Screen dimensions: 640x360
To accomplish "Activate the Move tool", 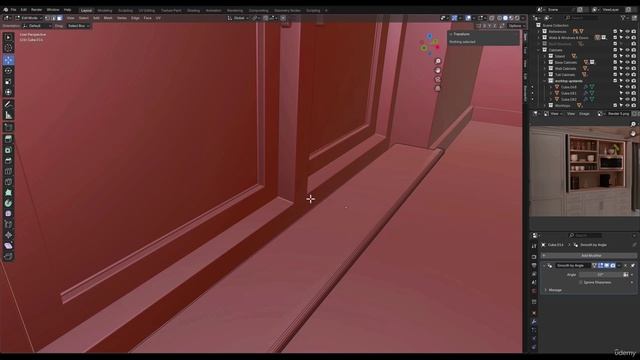I will [x=8, y=60].
